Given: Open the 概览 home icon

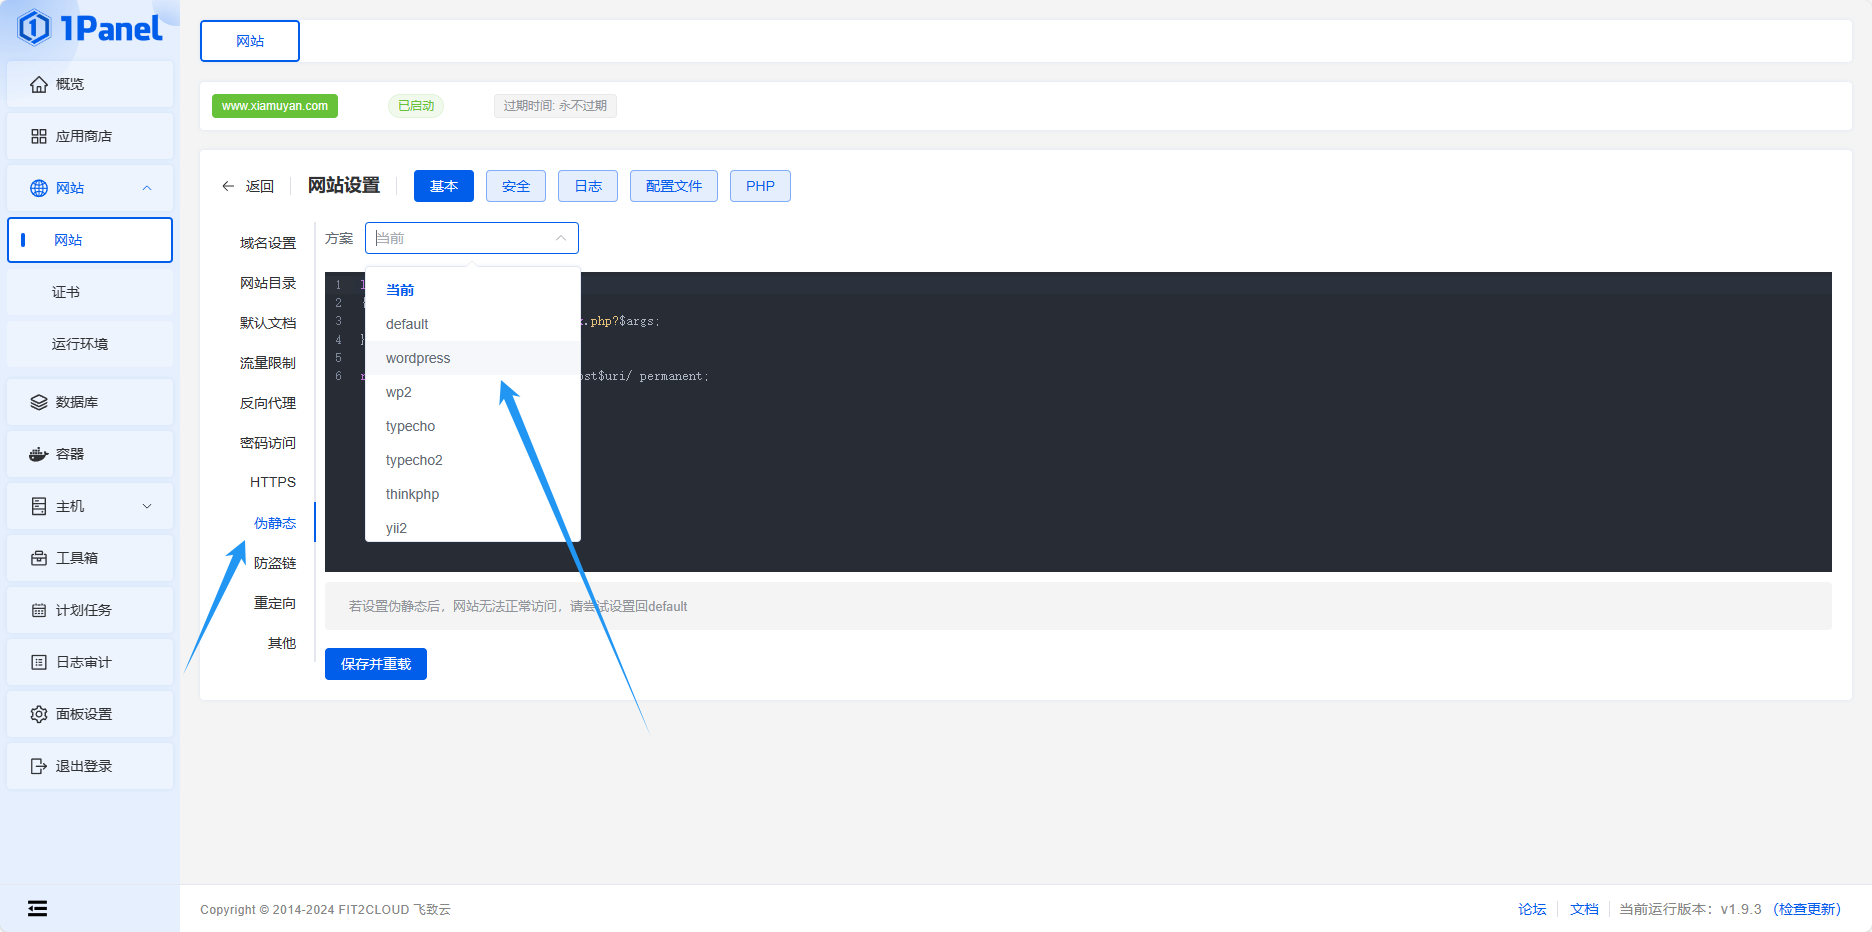Looking at the screenshot, I should point(39,84).
